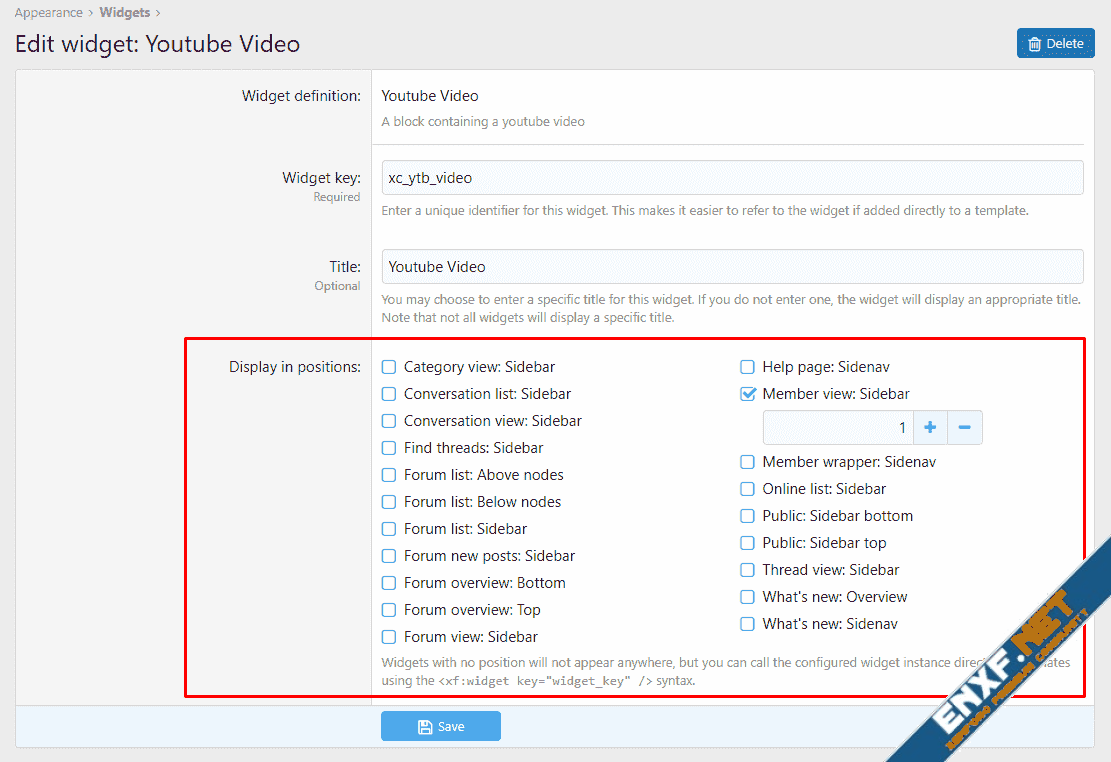Tick Find threads: Sidebar checkbox
Screen dimensions: 1111x762
(389, 448)
